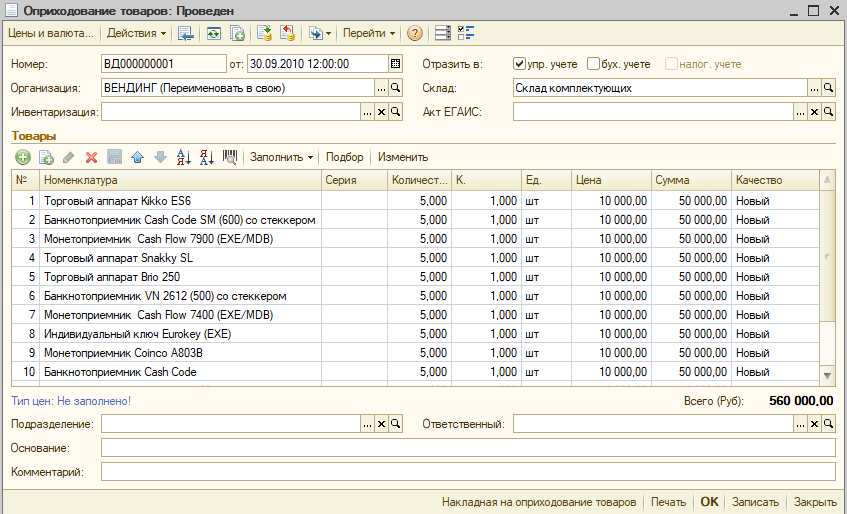Click the Подбор button

pos(345,157)
